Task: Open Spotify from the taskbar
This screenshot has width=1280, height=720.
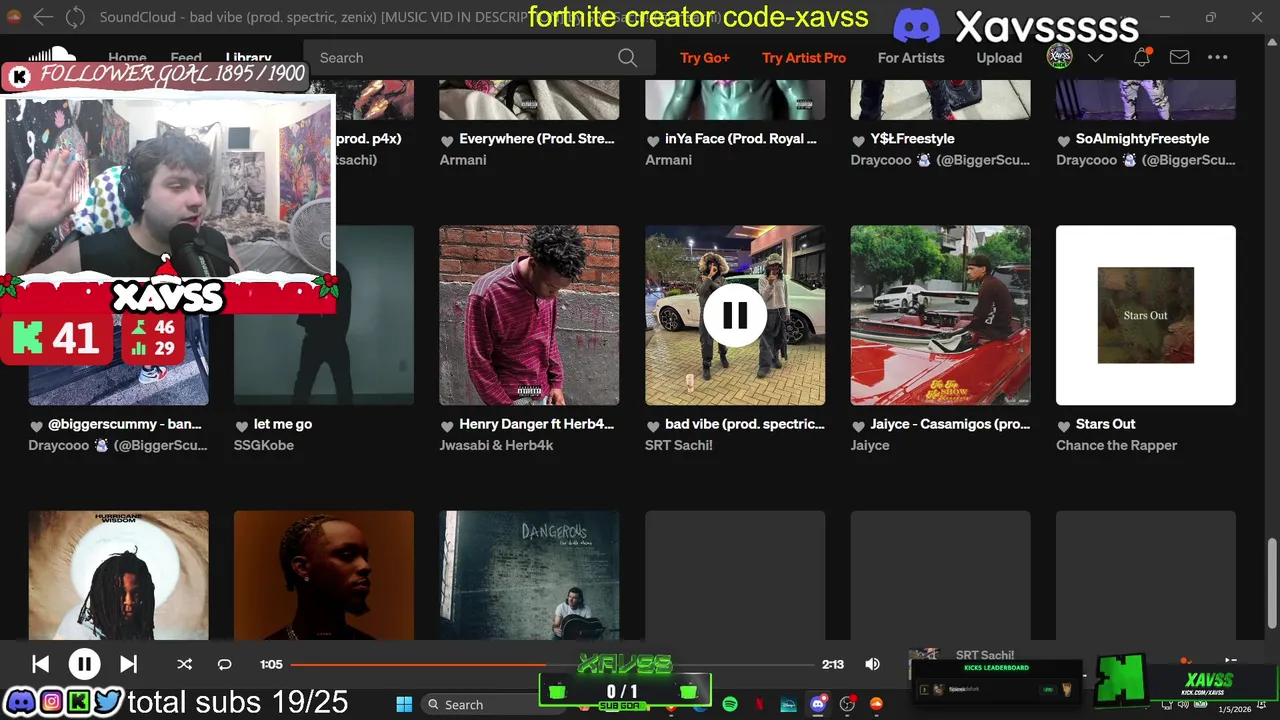Action: click(730, 704)
